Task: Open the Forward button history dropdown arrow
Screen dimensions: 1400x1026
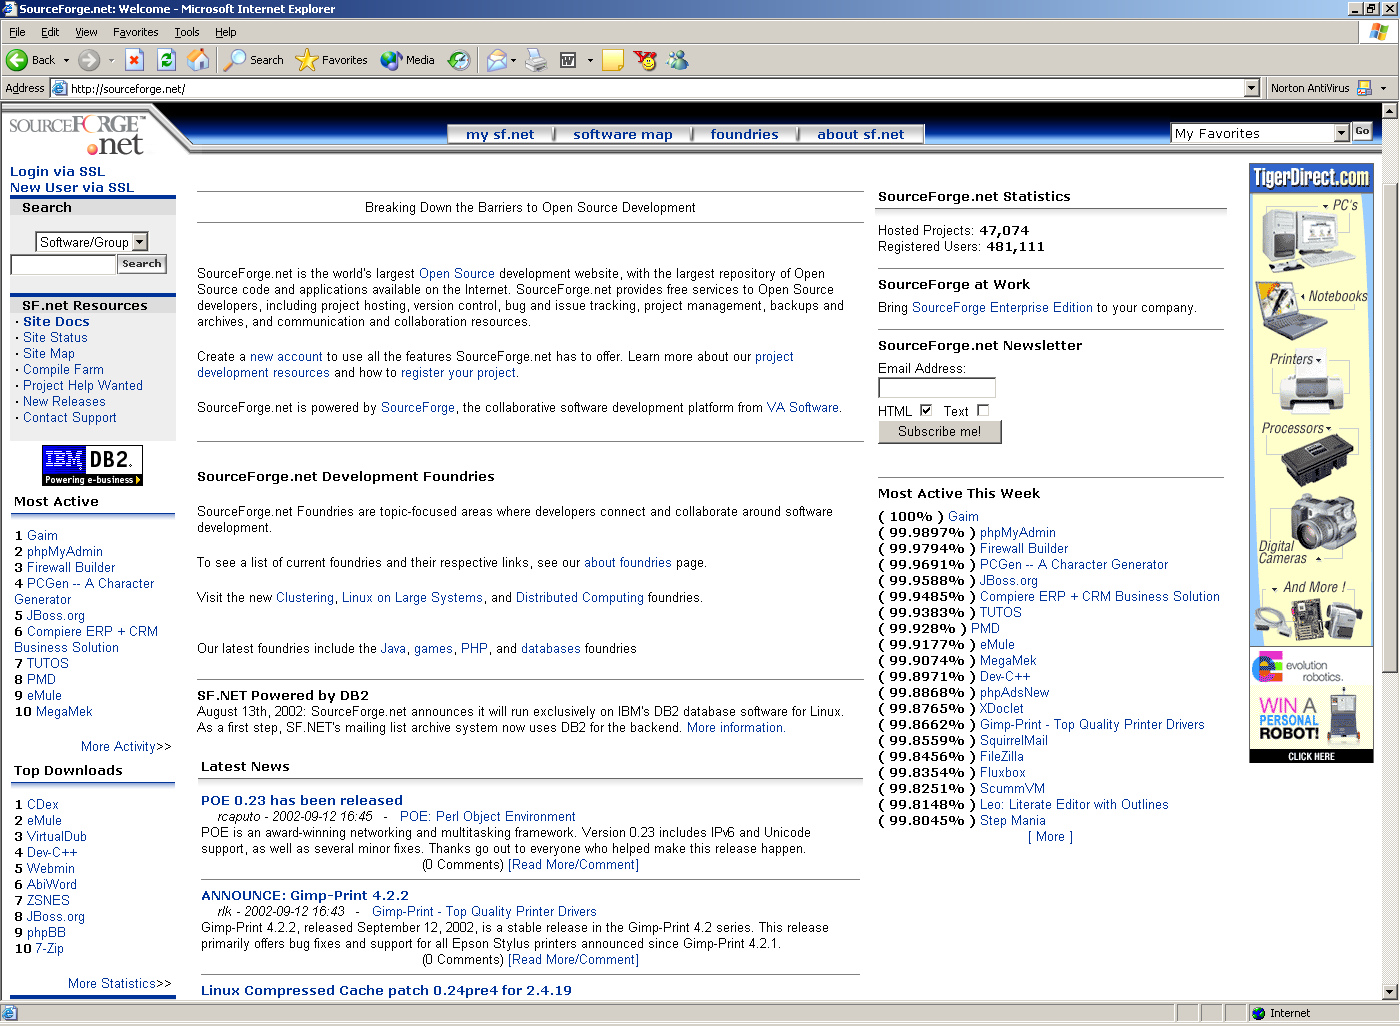Action: pyautogui.click(x=111, y=60)
